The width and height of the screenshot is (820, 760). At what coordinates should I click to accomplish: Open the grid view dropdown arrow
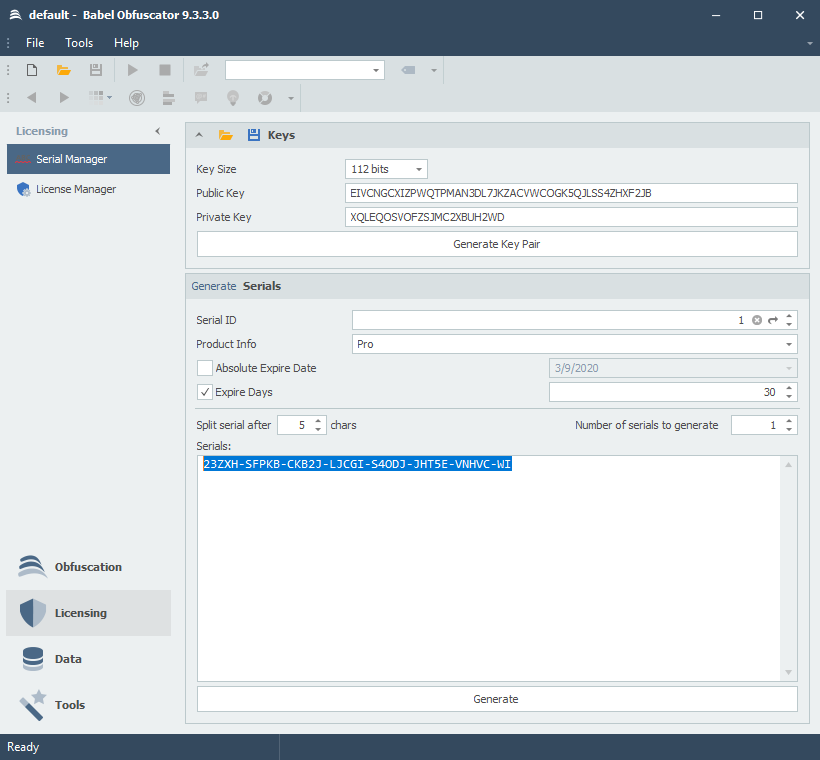pos(109,97)
